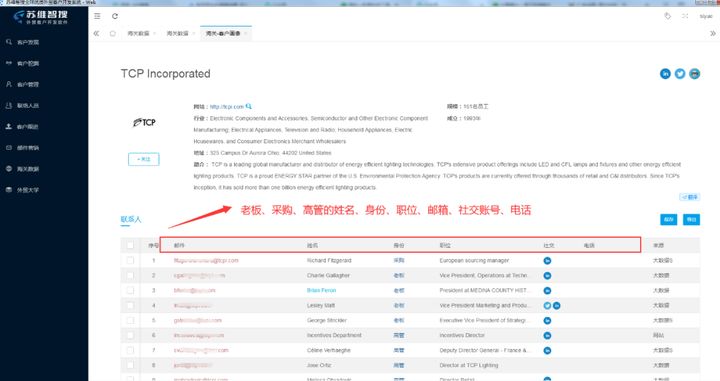This screenshot has width=720, height=381.
Task: Check the select-all checkbox in table header
Action: (130, 245)
